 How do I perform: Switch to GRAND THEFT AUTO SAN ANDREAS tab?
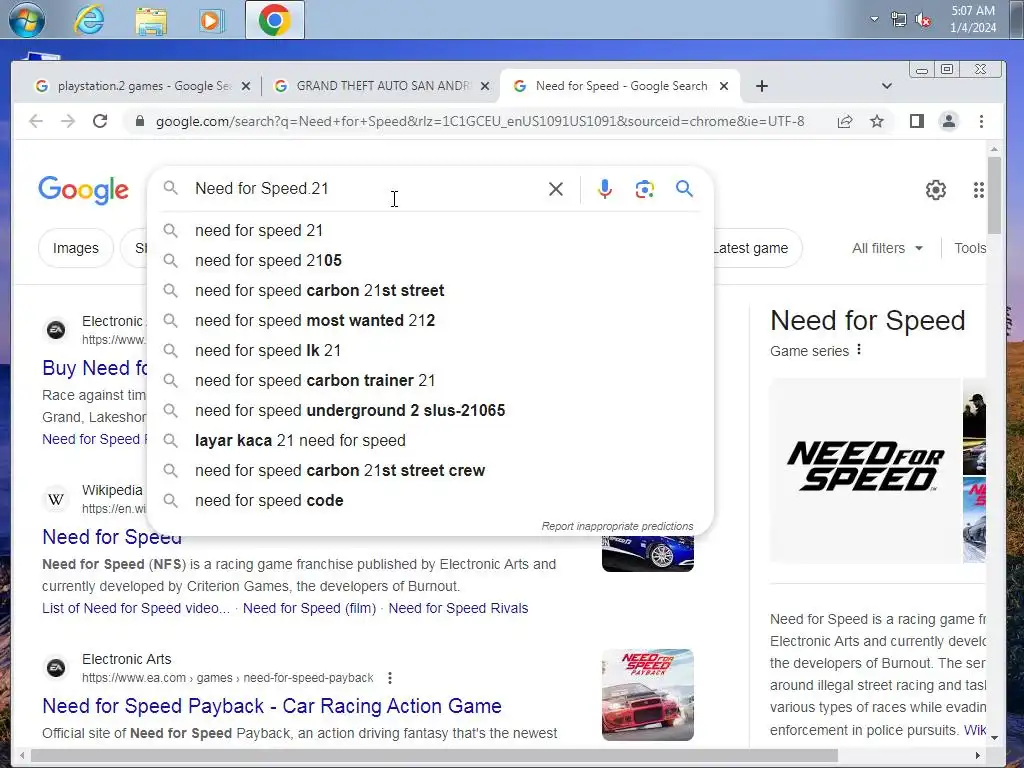pyautogui.click(x=382, y=86)
